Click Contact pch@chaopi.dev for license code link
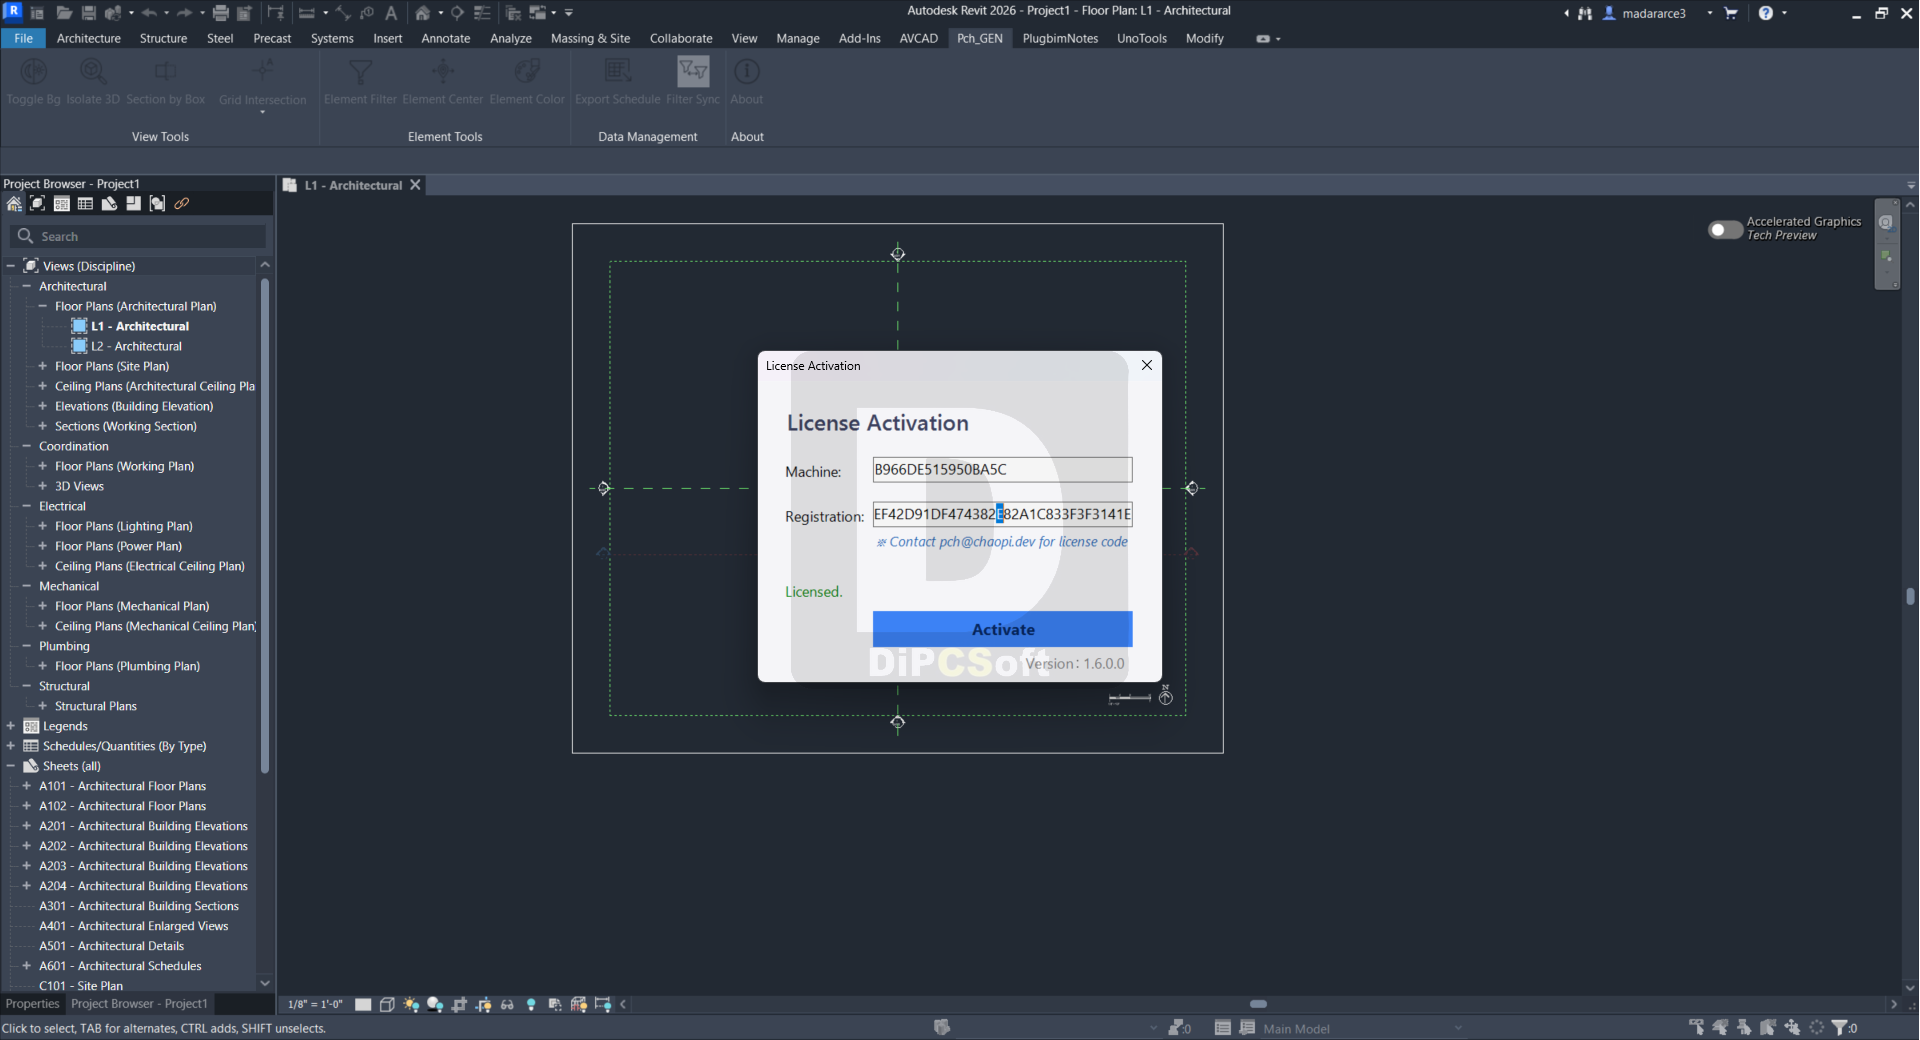This screenshot has width=1920, height=1040. [x=1002, y=542]
